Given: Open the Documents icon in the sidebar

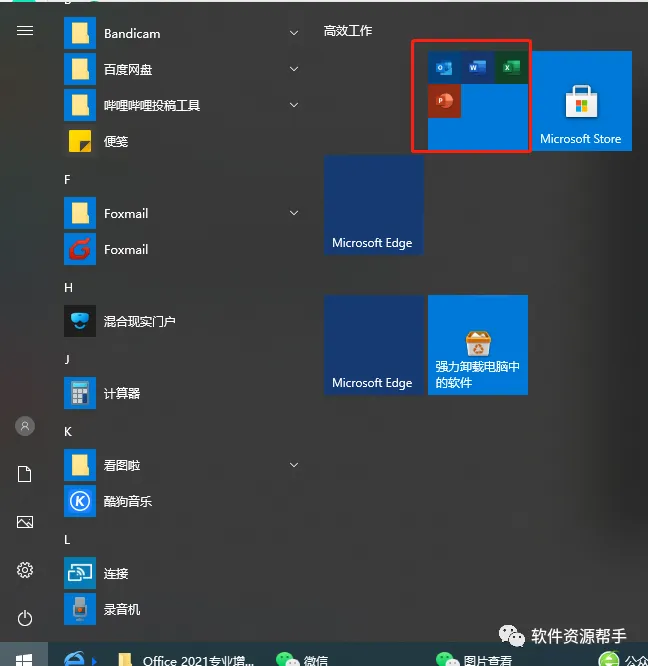Looking at the screenshot, I should point(25,474).
